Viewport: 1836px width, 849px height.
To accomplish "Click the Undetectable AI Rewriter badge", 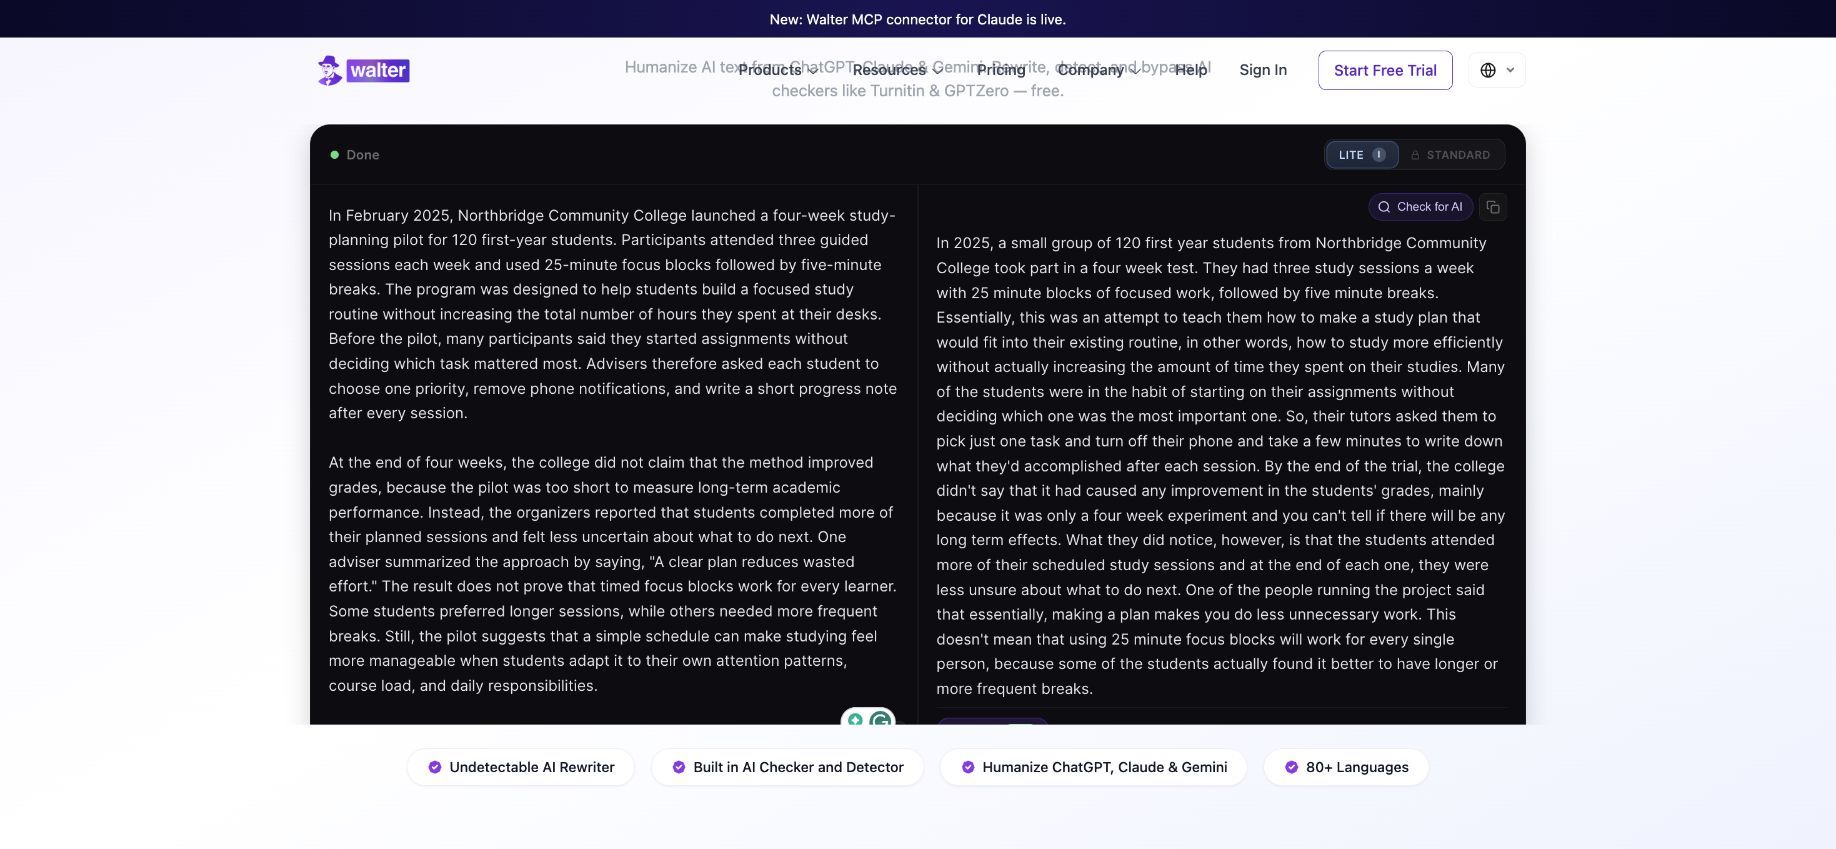I will point(521,767).
